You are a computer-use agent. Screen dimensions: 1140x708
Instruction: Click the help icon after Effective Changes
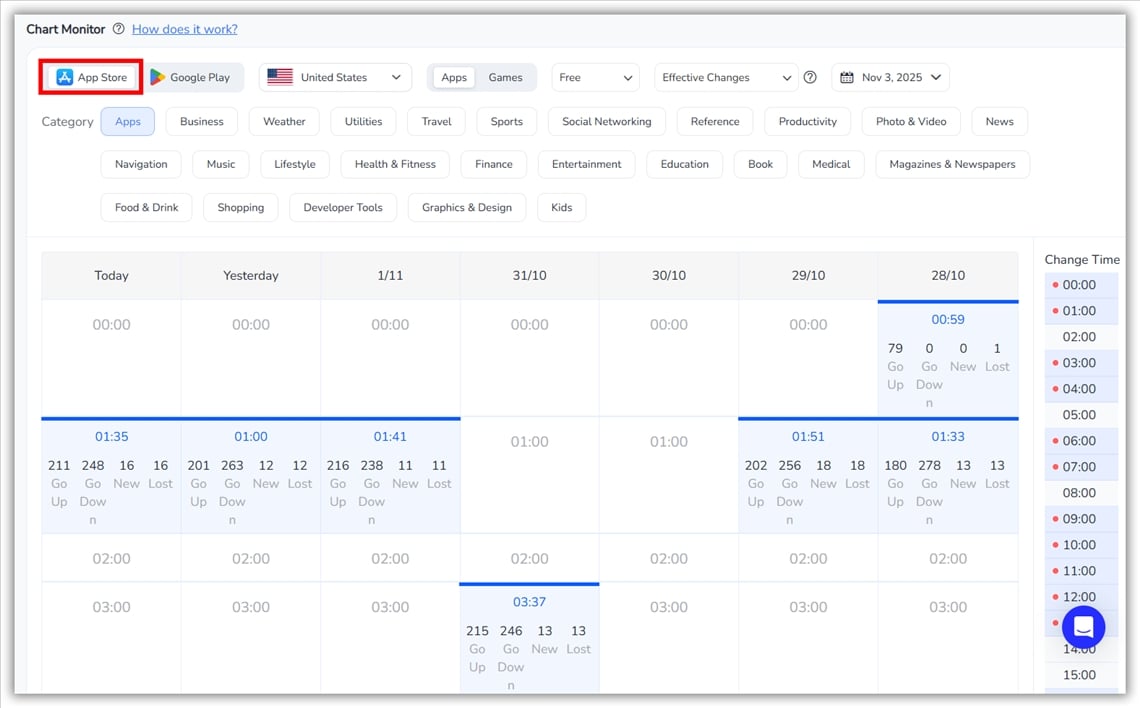coord(810,77)
